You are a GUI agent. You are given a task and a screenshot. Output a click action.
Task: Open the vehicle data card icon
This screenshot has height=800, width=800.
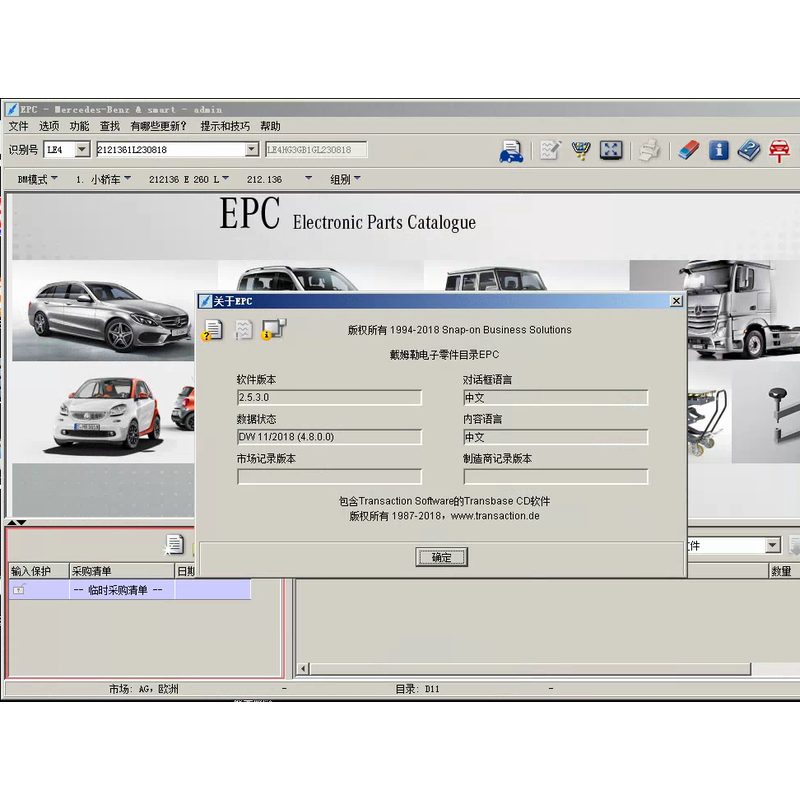coord(511,151)
